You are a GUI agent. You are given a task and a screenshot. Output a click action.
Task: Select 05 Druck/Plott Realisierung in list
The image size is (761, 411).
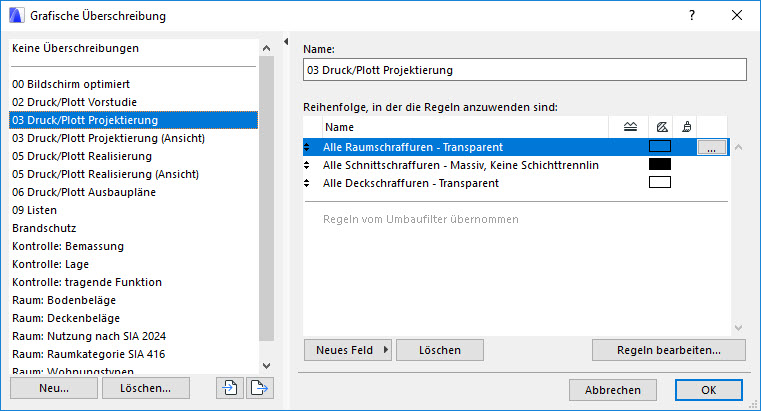(82, 156)
